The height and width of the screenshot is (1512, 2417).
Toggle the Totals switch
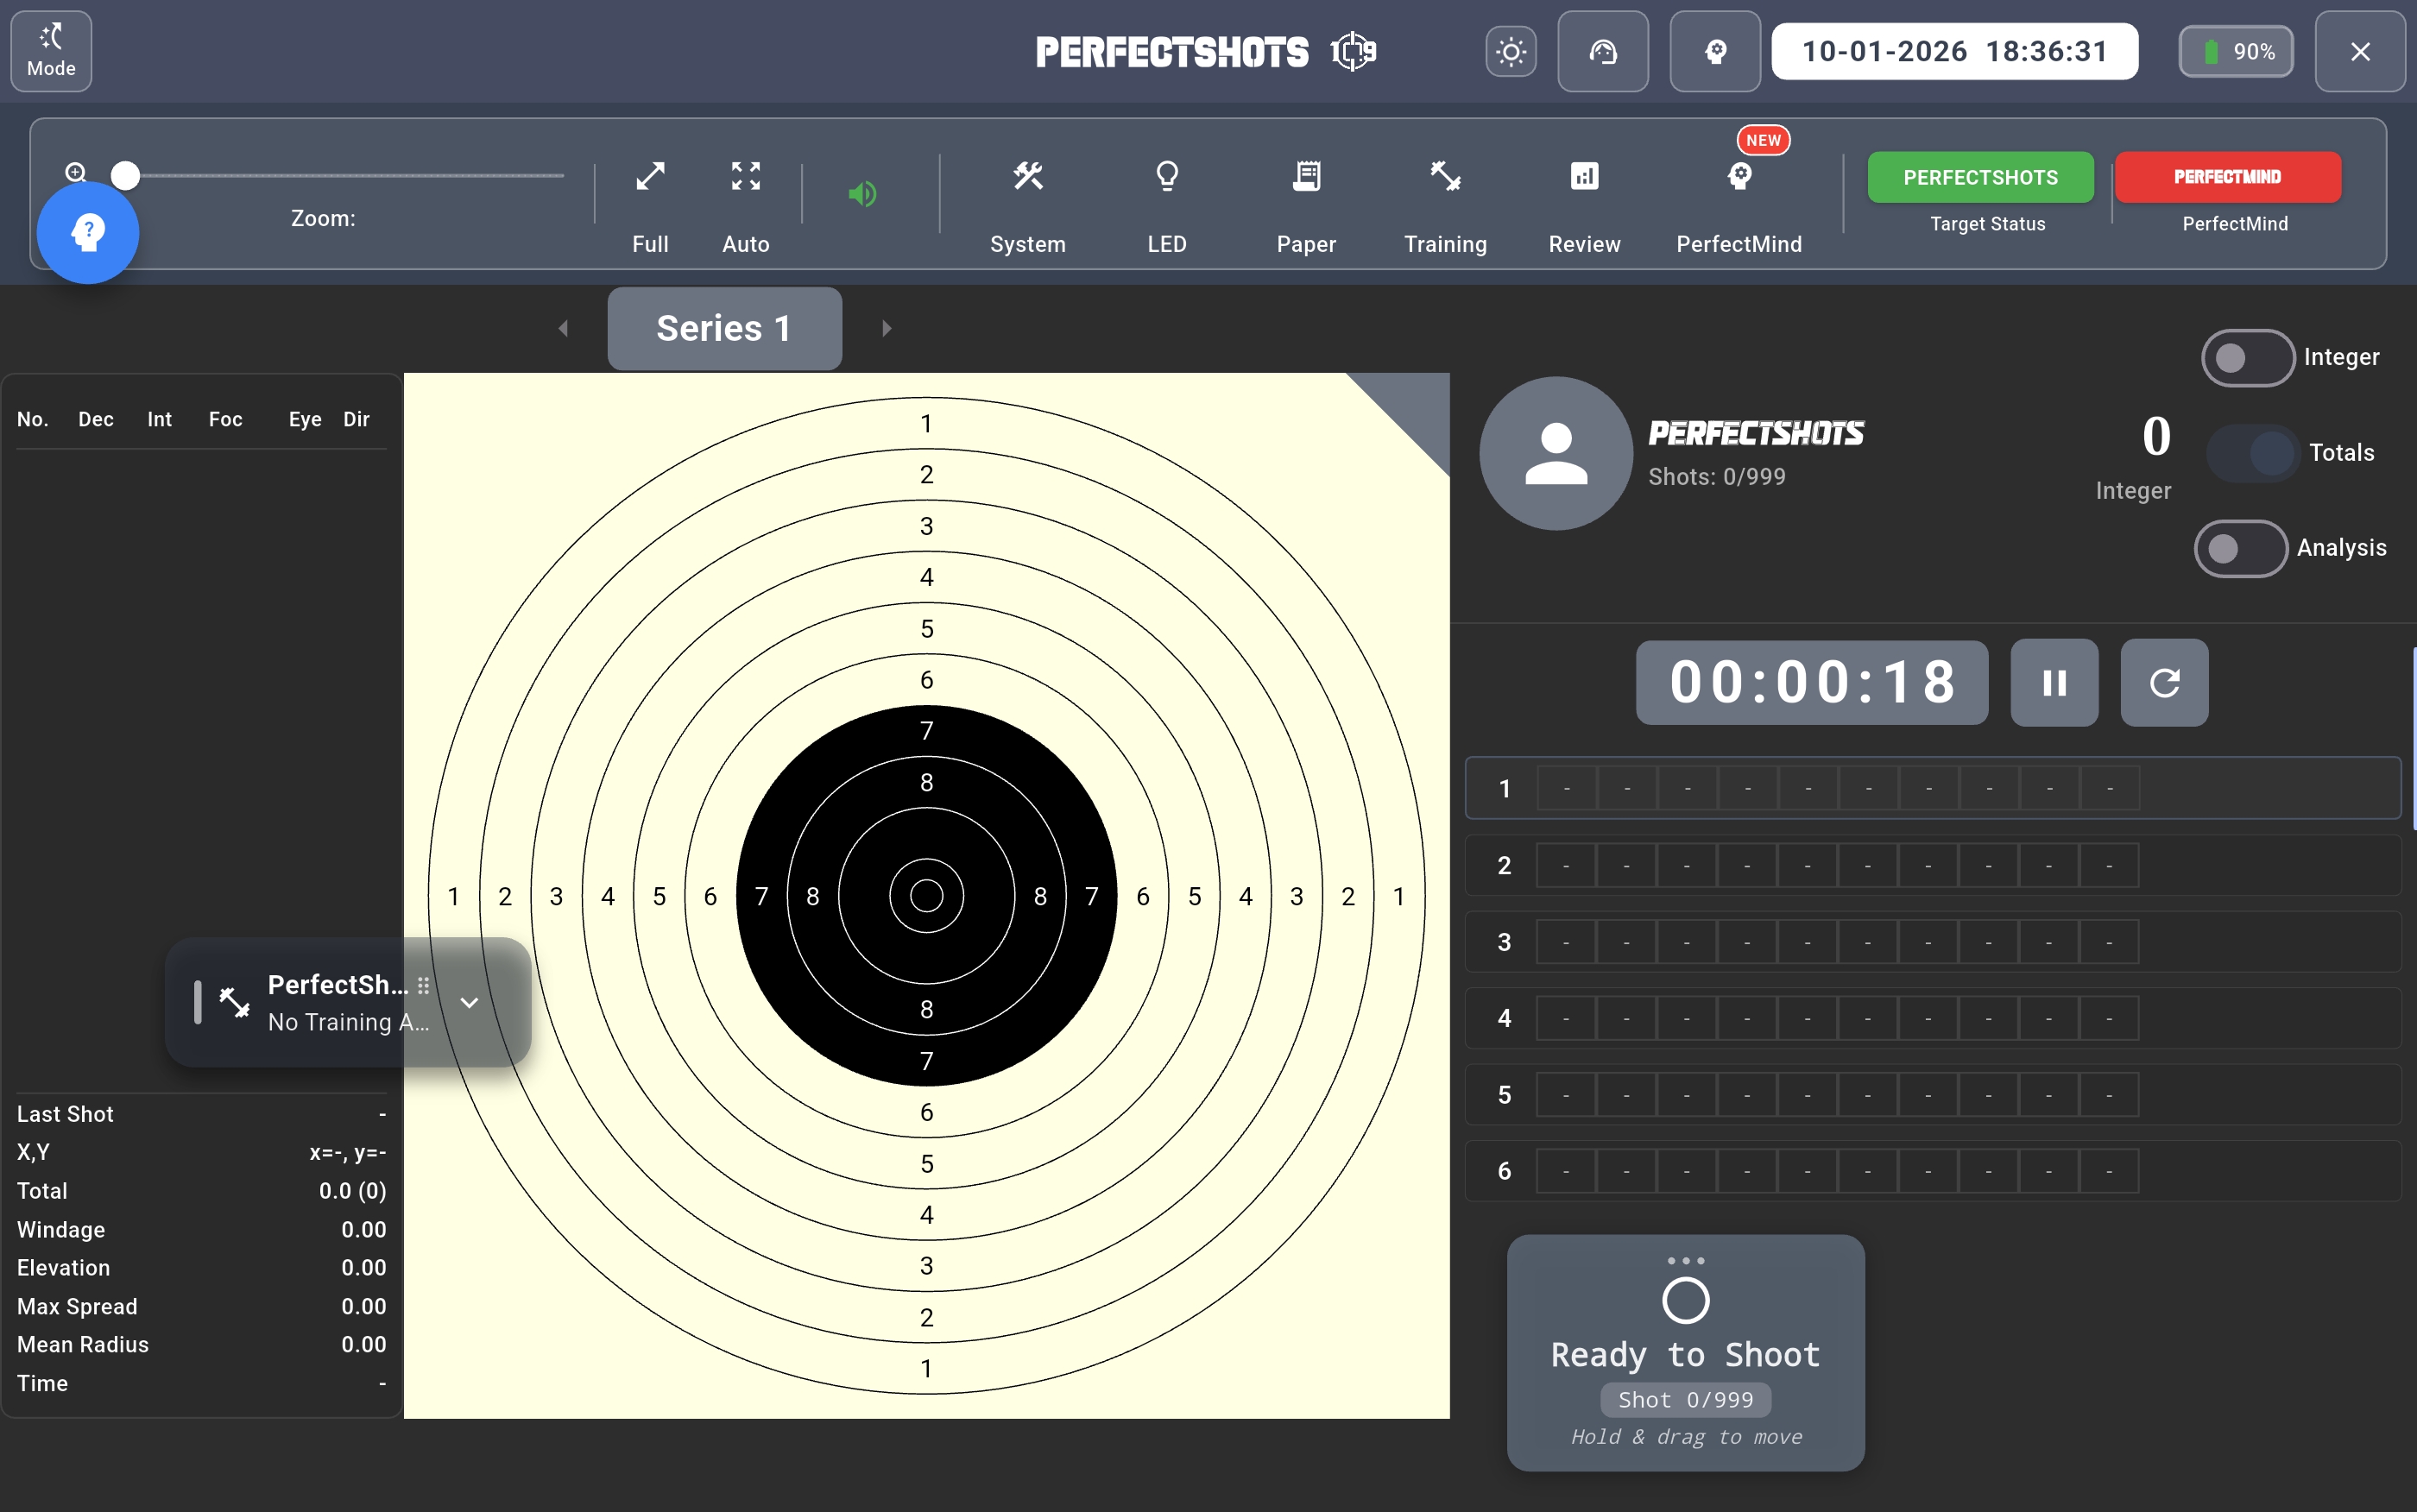click(2253, 453)
